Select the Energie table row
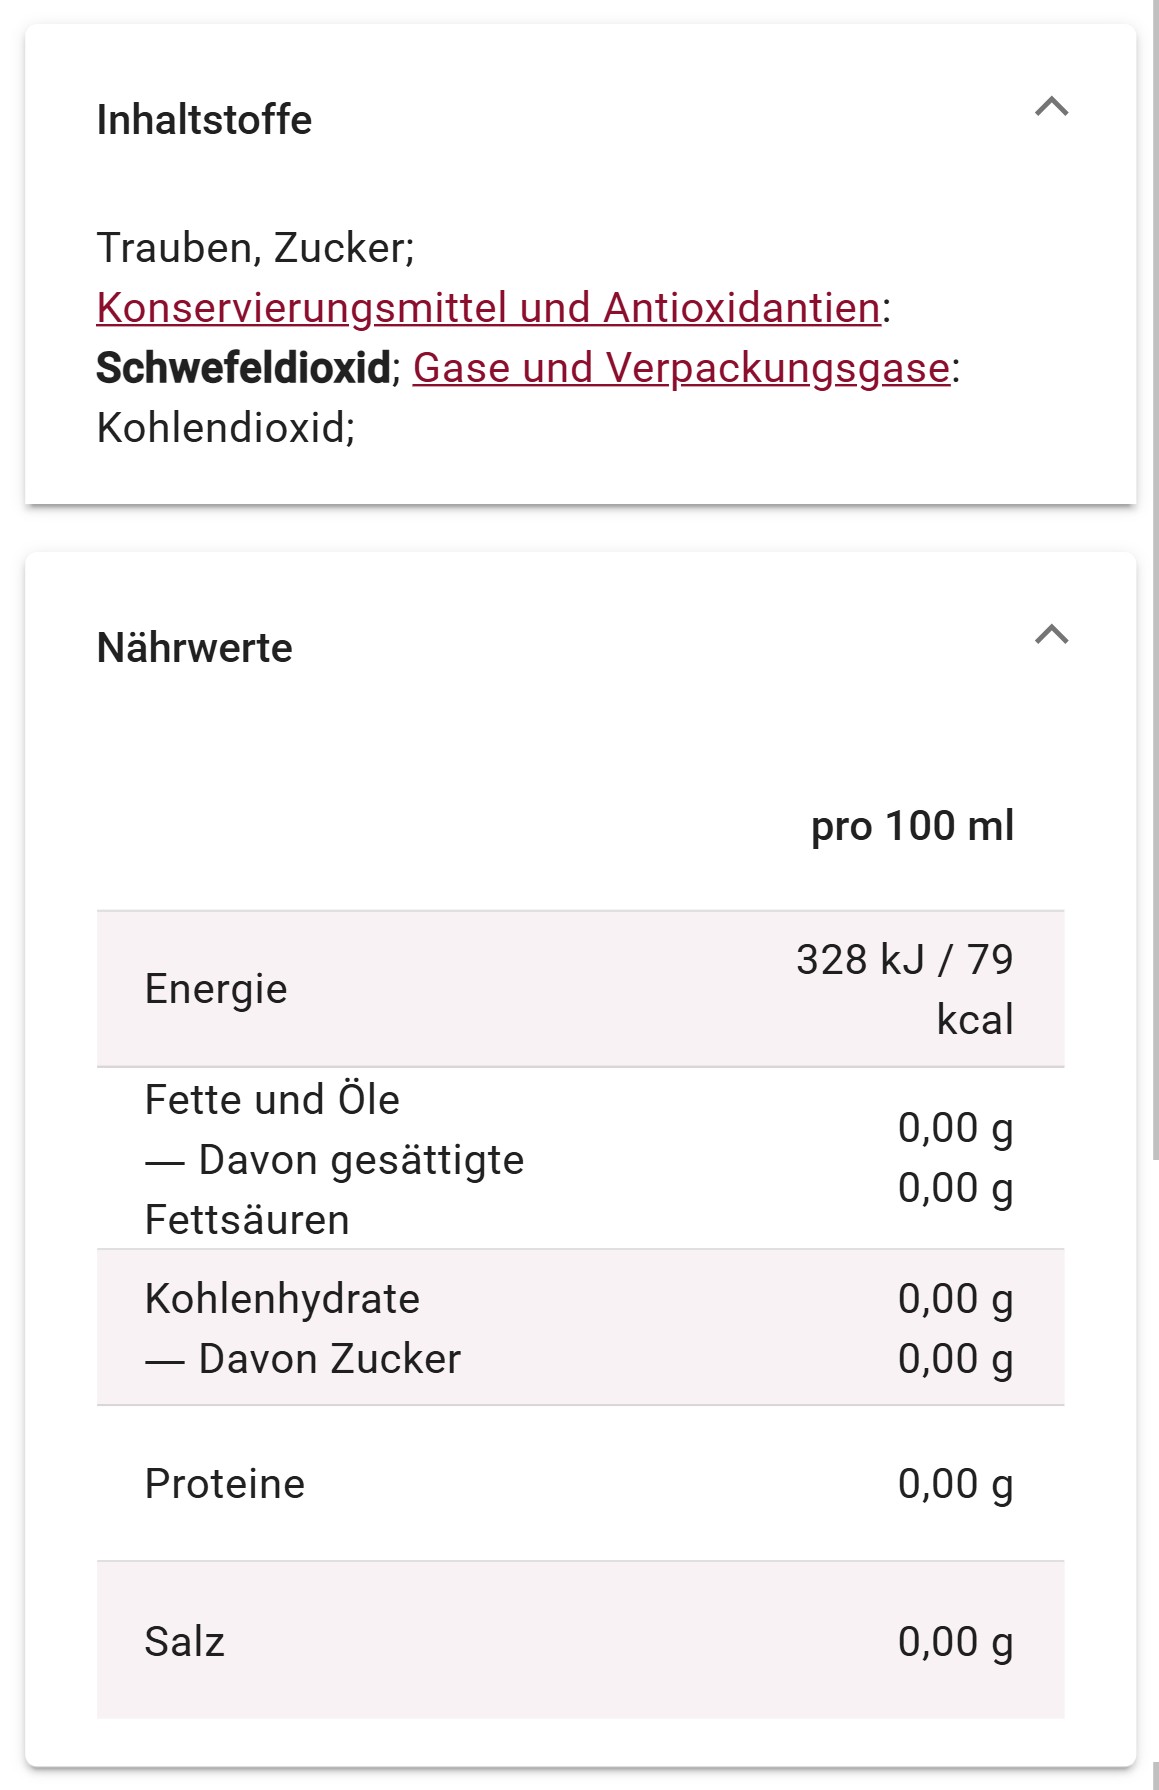1159x1790 pixels. (x=580, y=989)
